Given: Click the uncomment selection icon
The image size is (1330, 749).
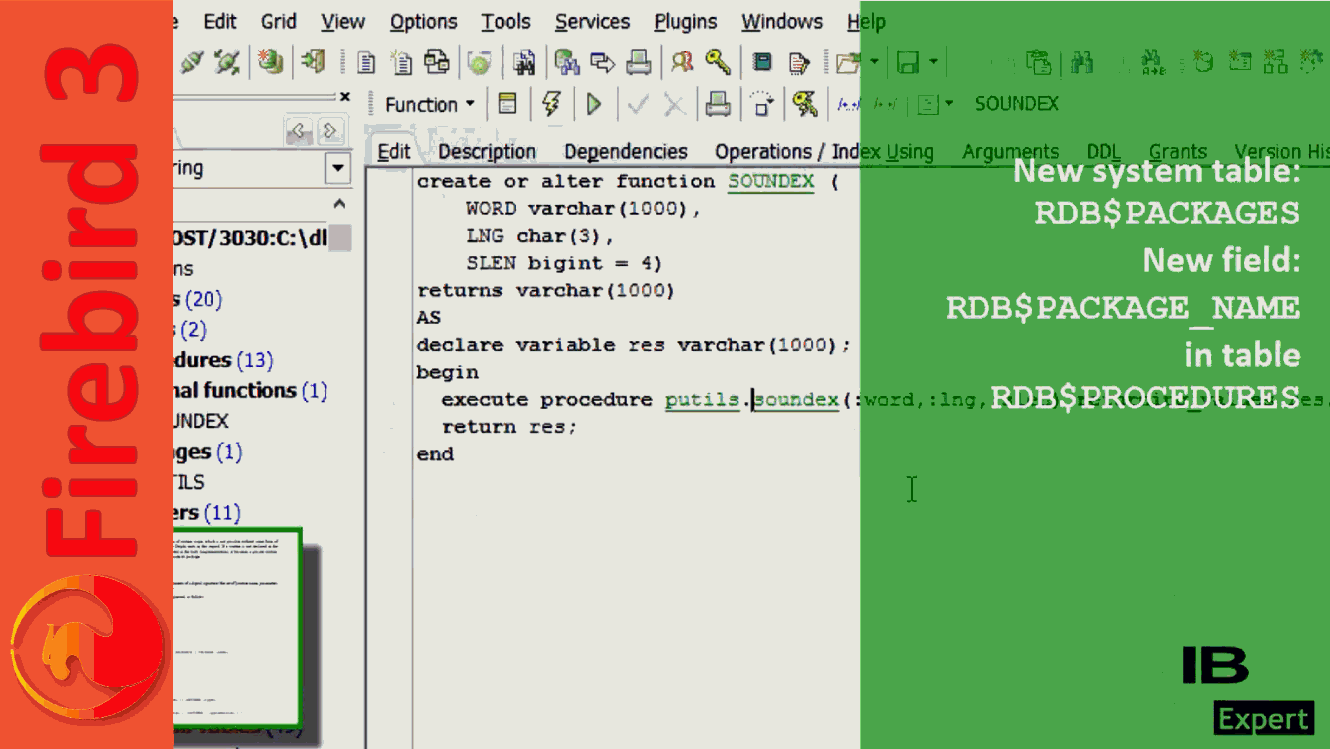Looking at the screenshot, I should 885,104.
